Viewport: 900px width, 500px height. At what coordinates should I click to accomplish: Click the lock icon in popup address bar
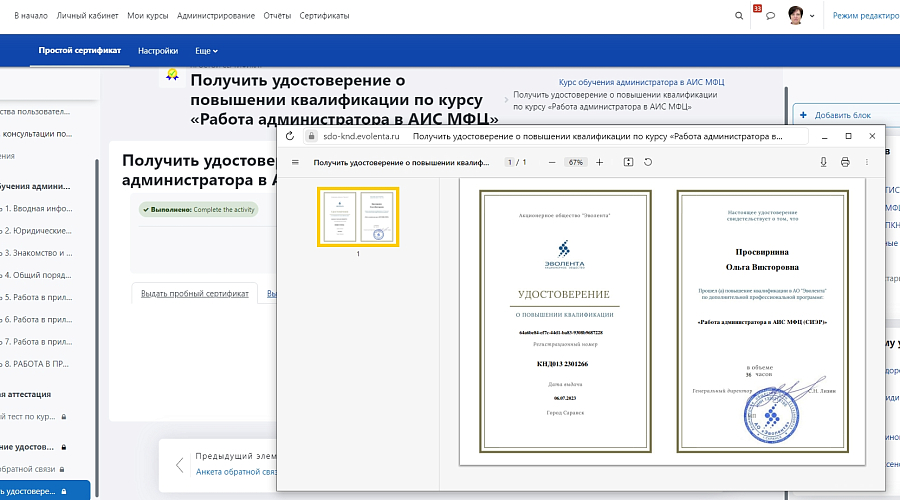tap(311, 136)
